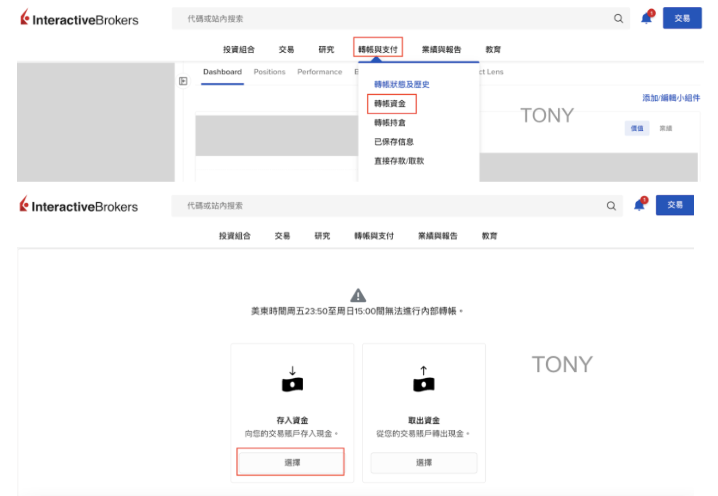The height and width of the screenshot is (496, 718).
Task: Open 轉帳與支付 menu in lower nav
Action: tap(374, 236)
